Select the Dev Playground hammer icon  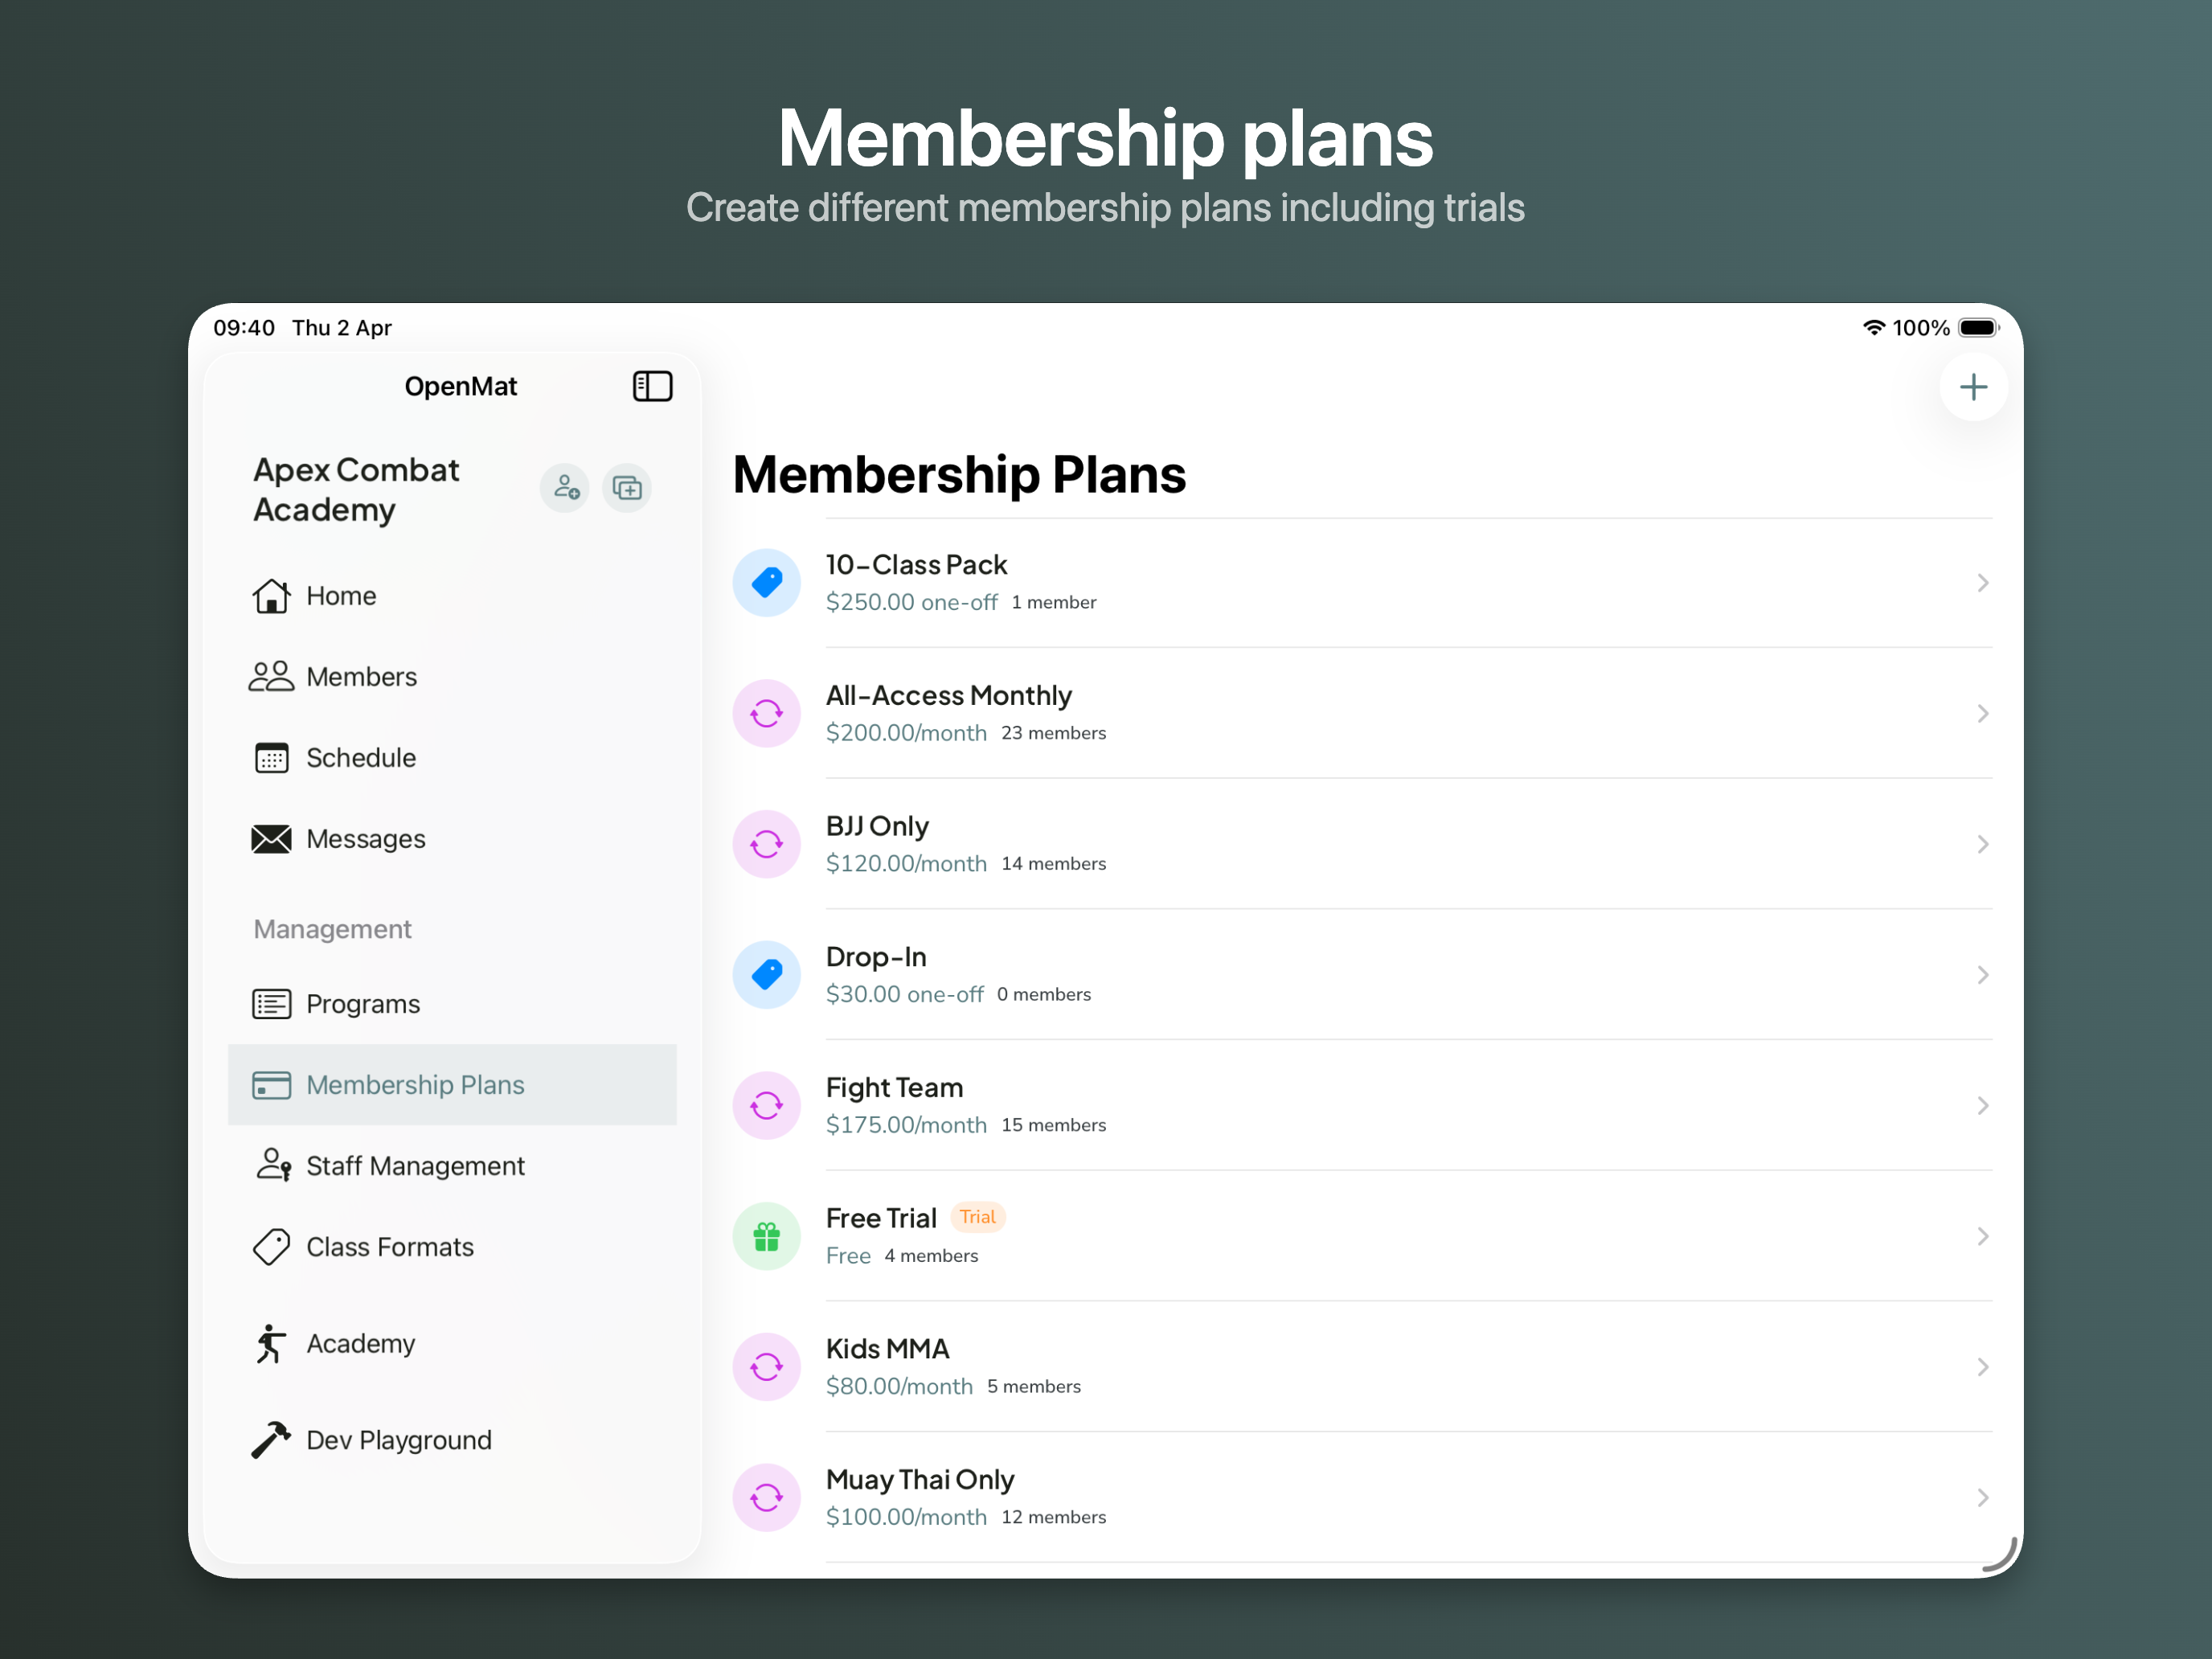271,1440
